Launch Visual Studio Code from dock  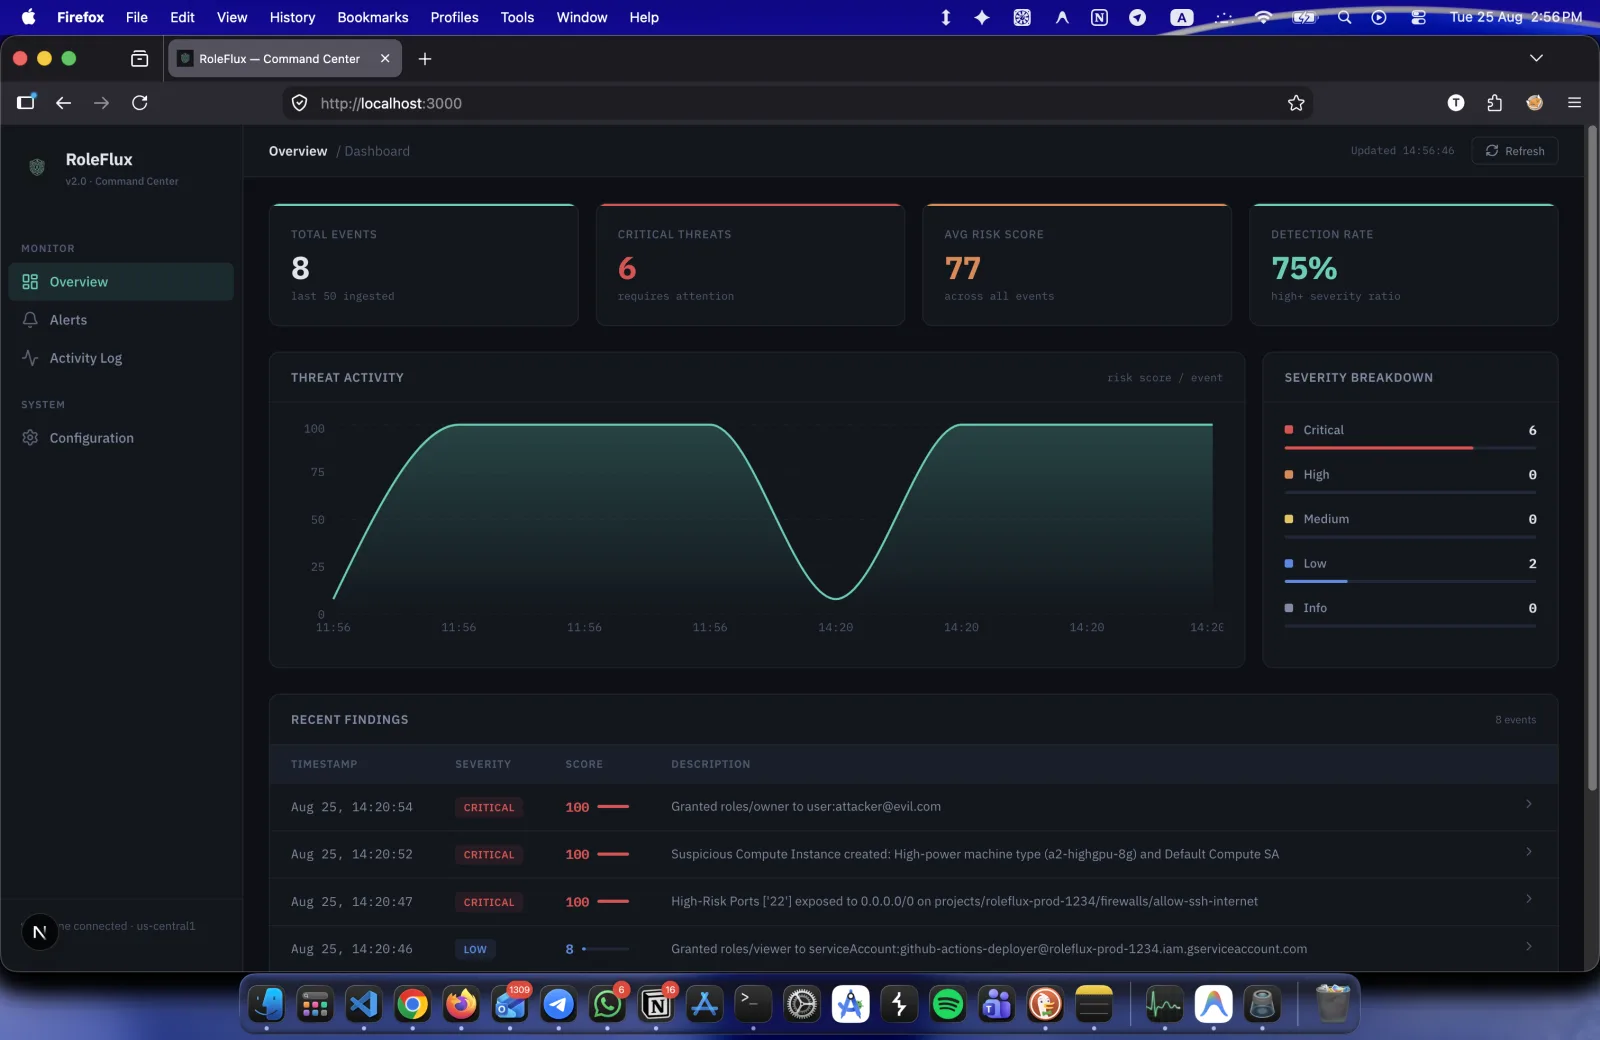364,1004
